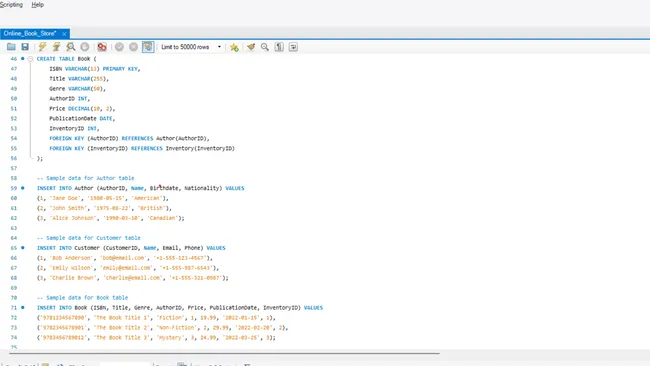Image resolution: width=650 pixels, height=366 pixels.
Task: Toggle auto-commit mode icon
Action: (148, 47)
